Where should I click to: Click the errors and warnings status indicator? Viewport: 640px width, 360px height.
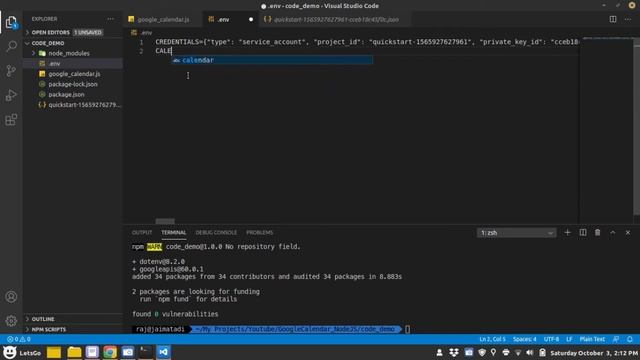click(x=19, y=339)
